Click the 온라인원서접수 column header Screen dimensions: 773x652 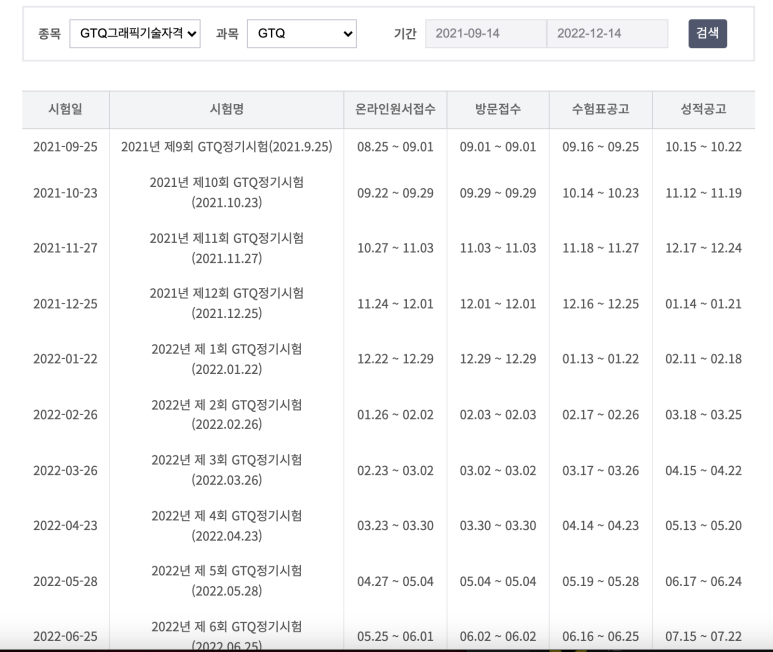coord(395,109)
